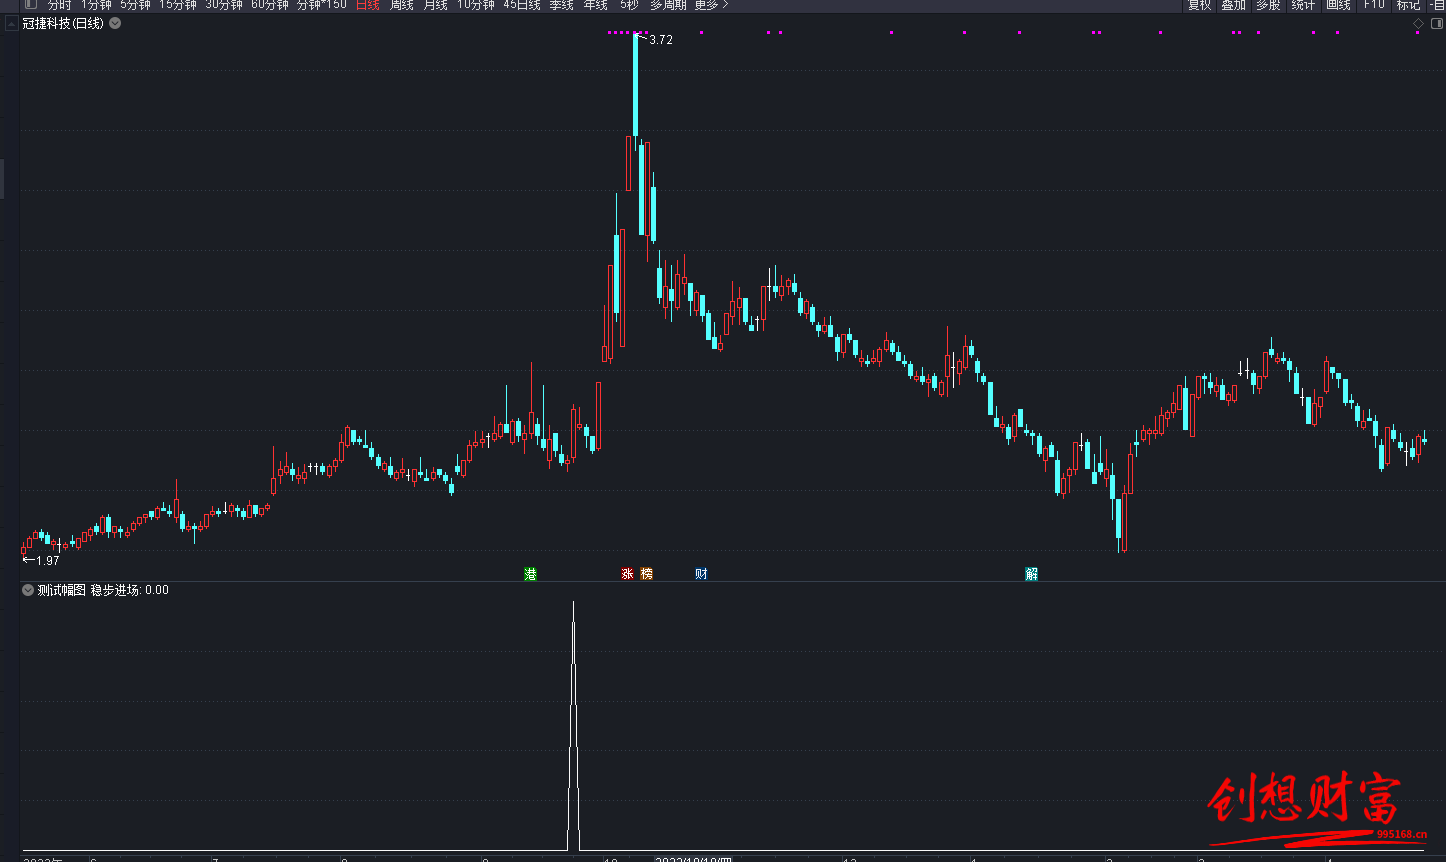Toggle 复权 price adjustment
The width and height of the screenshot is (1446, 862).
point(1199,5)
